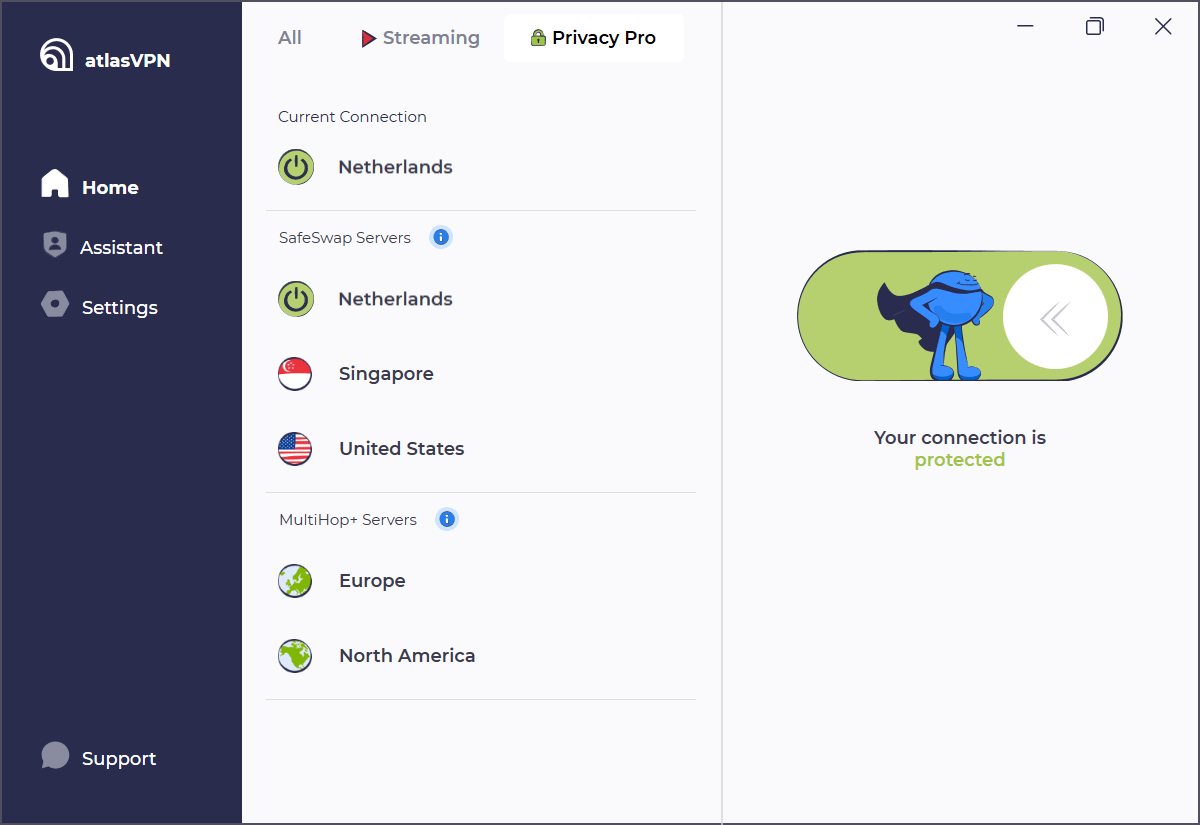Image resolution: width=1200 pixels, height=825 pixels.
Task: Switch to the Streaming tab
Action: [420, 38]
